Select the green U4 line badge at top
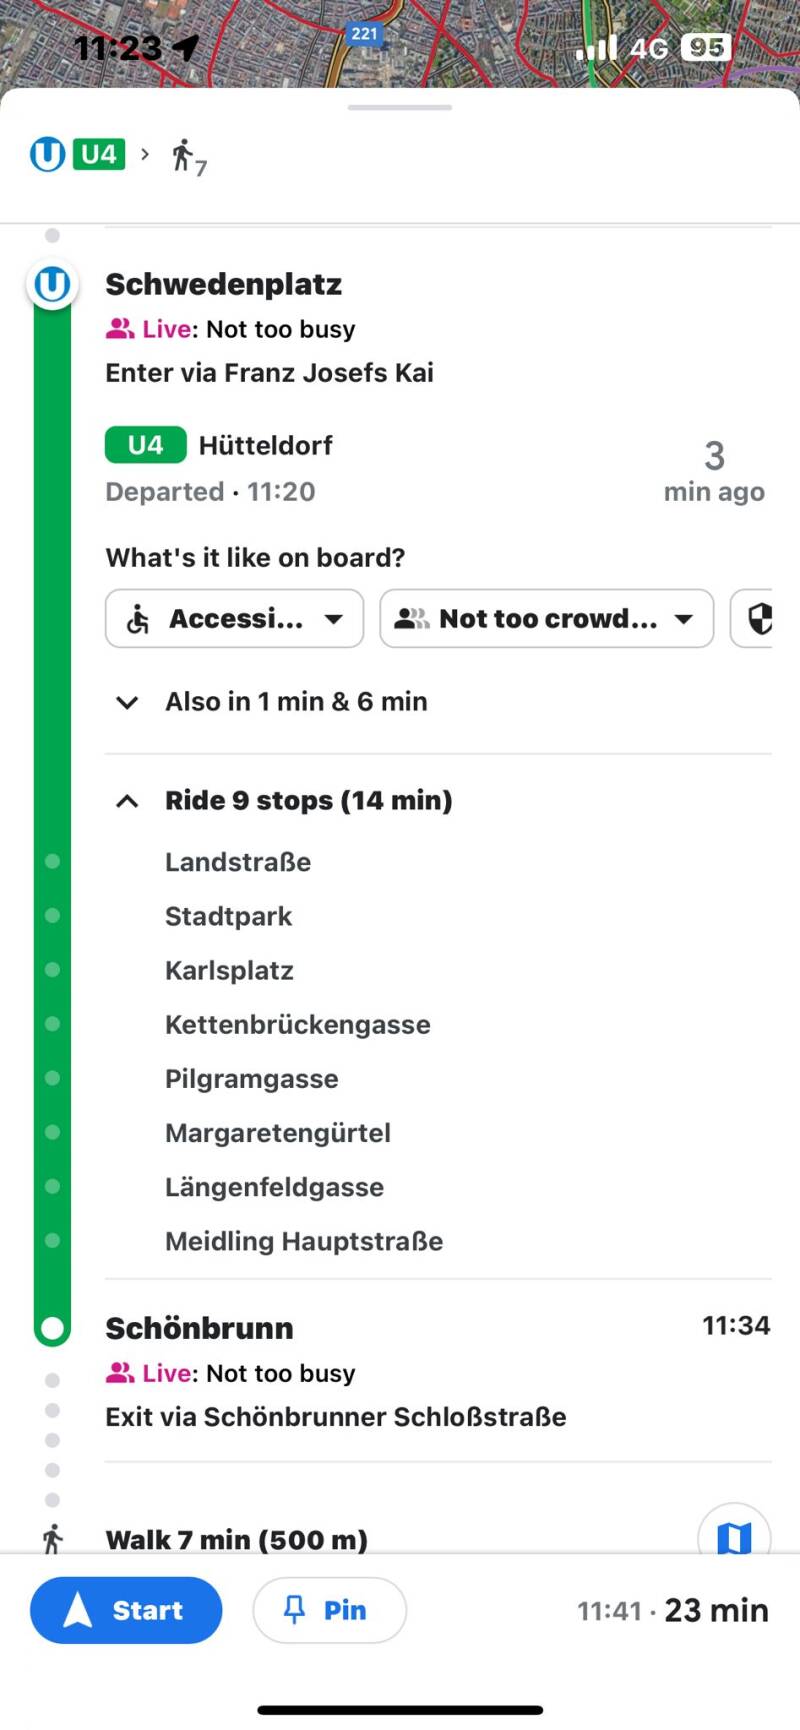The image size is (800, 1730). tap(99, 155)
